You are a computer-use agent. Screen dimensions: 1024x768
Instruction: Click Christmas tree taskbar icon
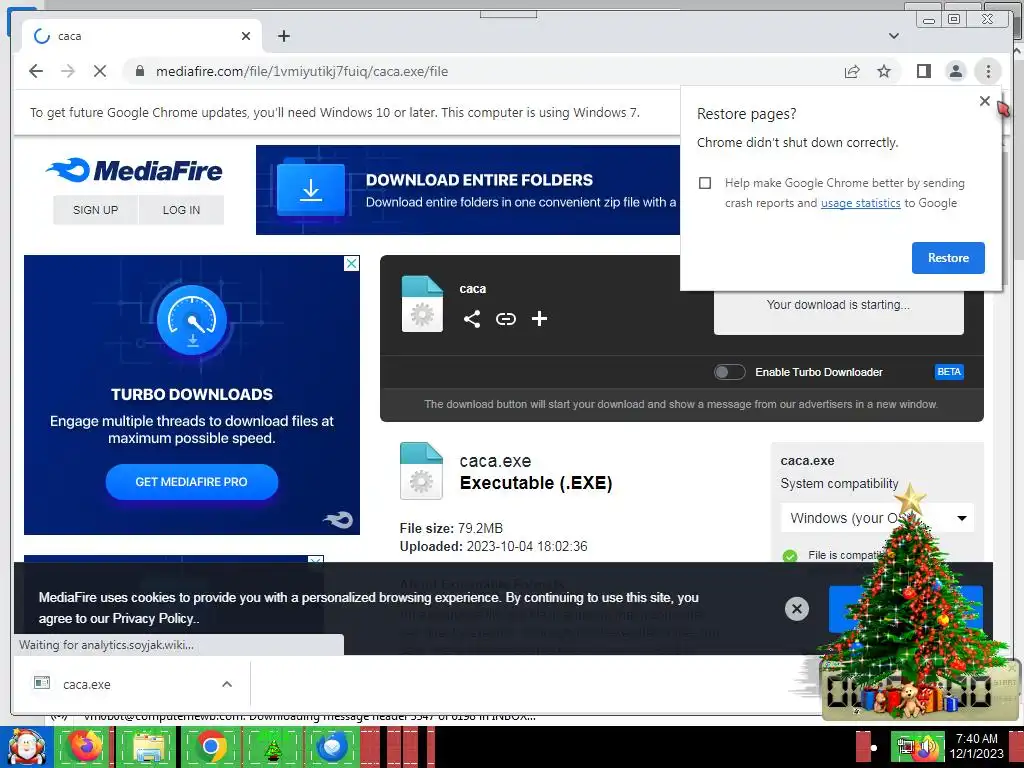tap(272, 747)
